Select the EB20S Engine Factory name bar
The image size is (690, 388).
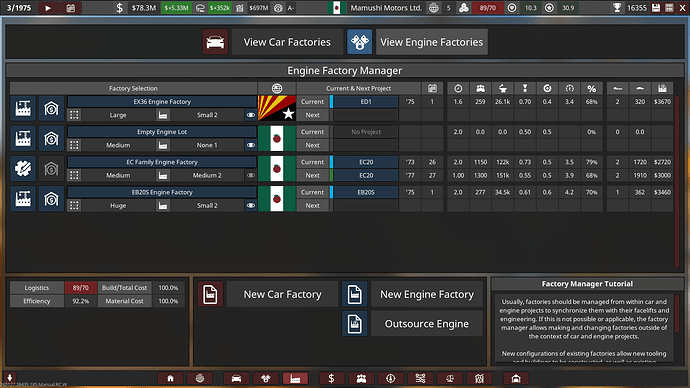tap(162, 192)
